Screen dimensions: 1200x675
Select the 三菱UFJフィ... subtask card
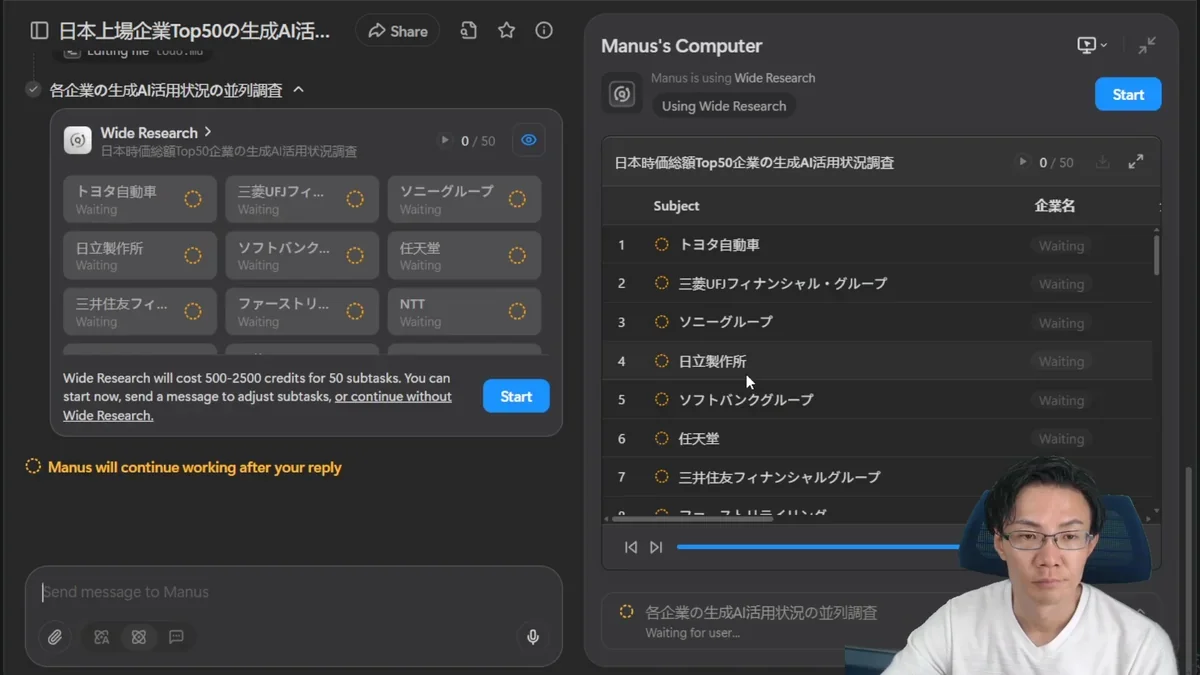point(302,200)
